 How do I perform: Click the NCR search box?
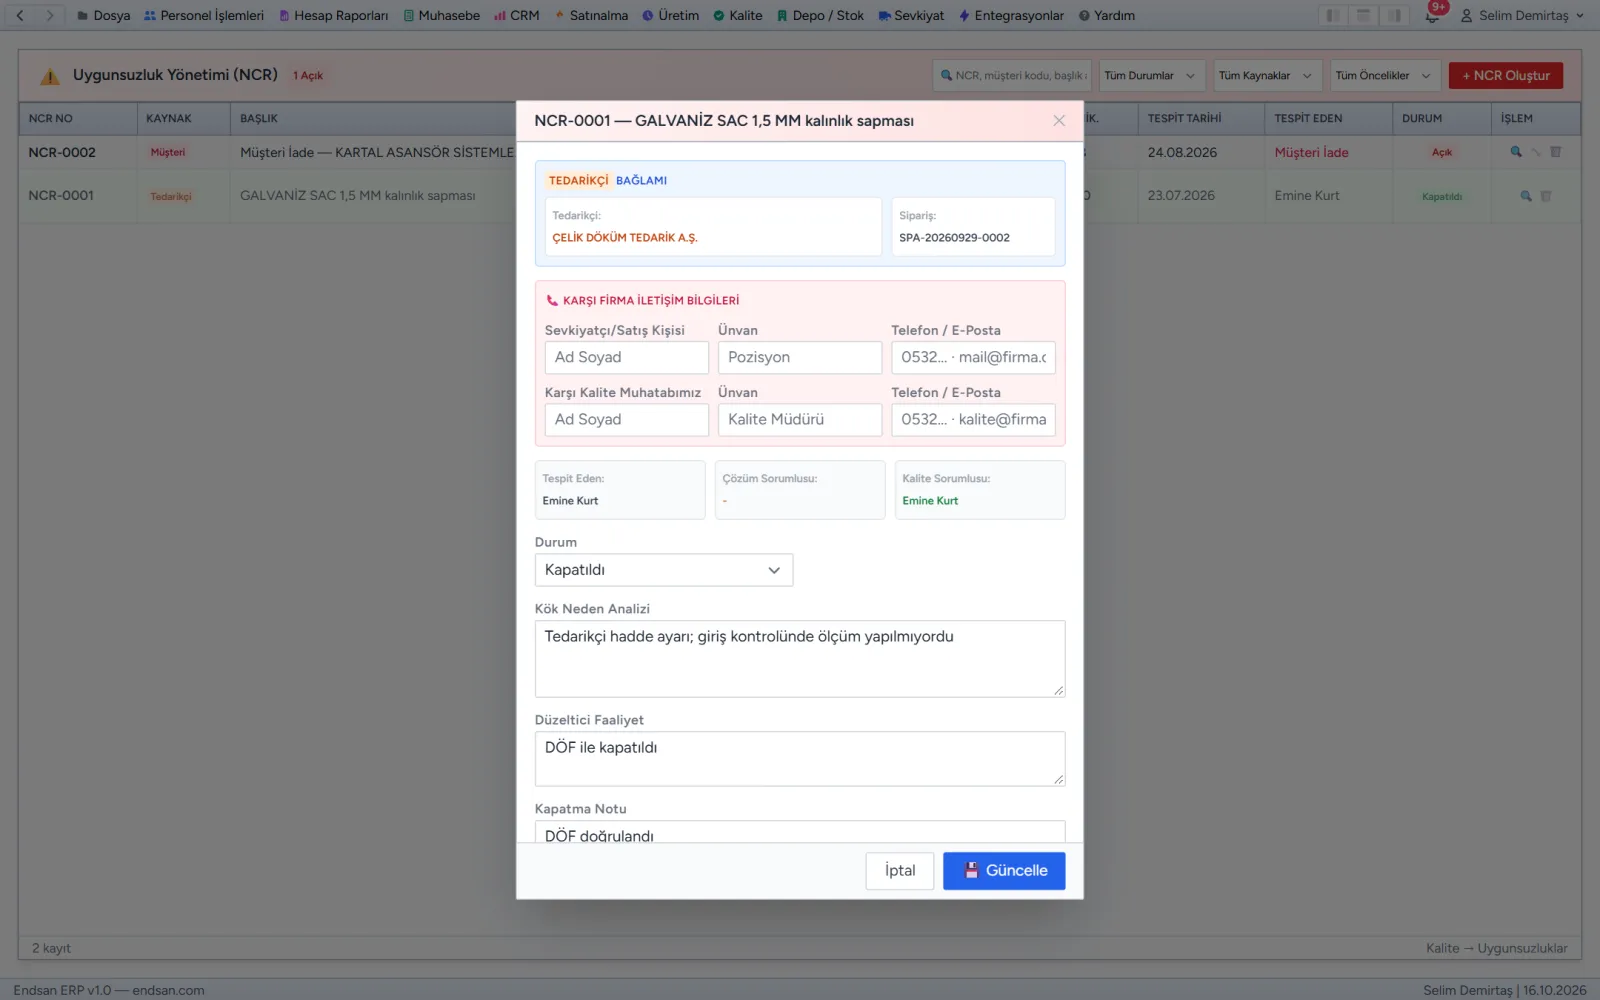click(x=1013, y=76)
